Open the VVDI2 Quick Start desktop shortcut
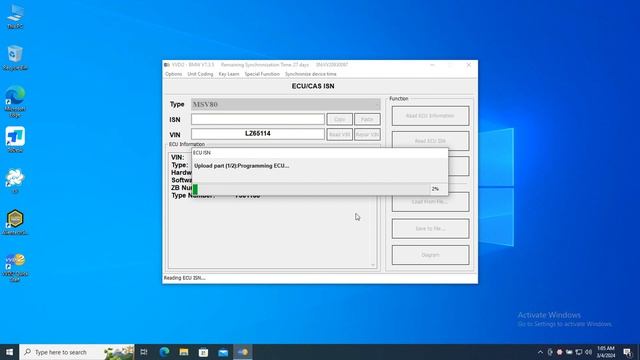The width and height of the screenshot is (640, 360). [15, 267]
